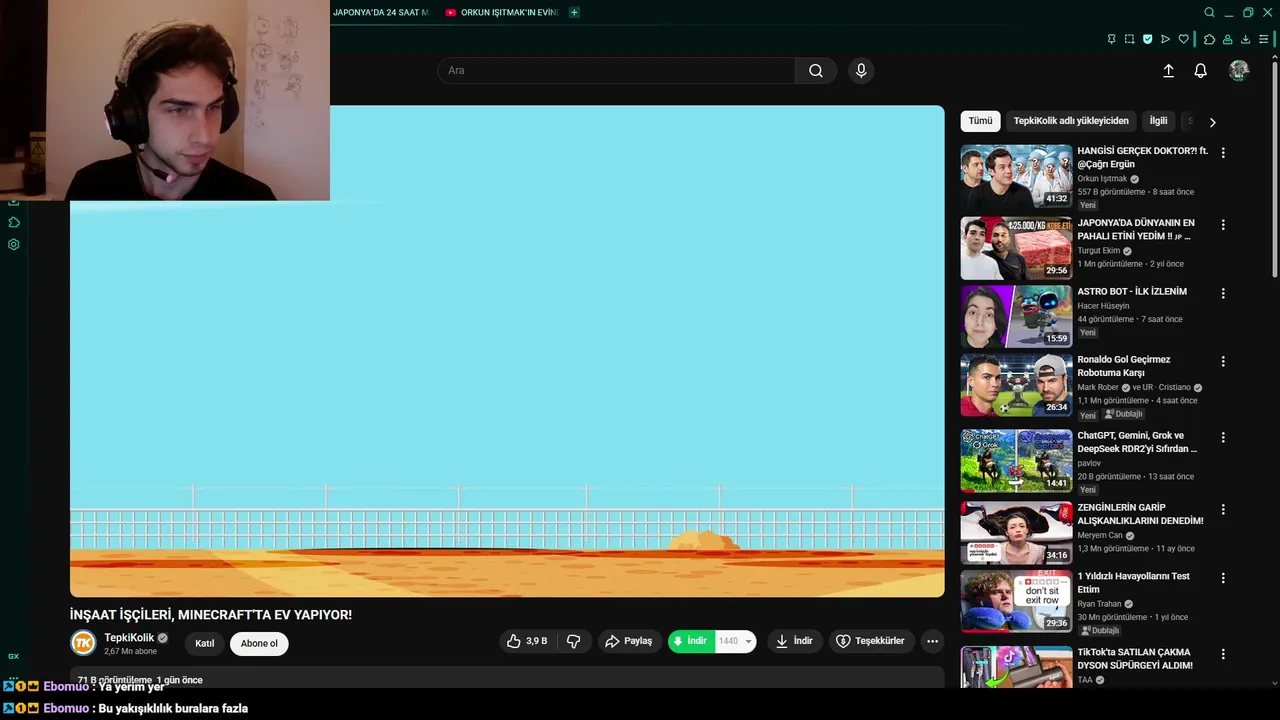Open ZENGİNLERİN GARİP ALIŞKANLIKLARINI DENEDİM title
The width and height of the screenshot is (1280, 720).
click(1140, 514)
